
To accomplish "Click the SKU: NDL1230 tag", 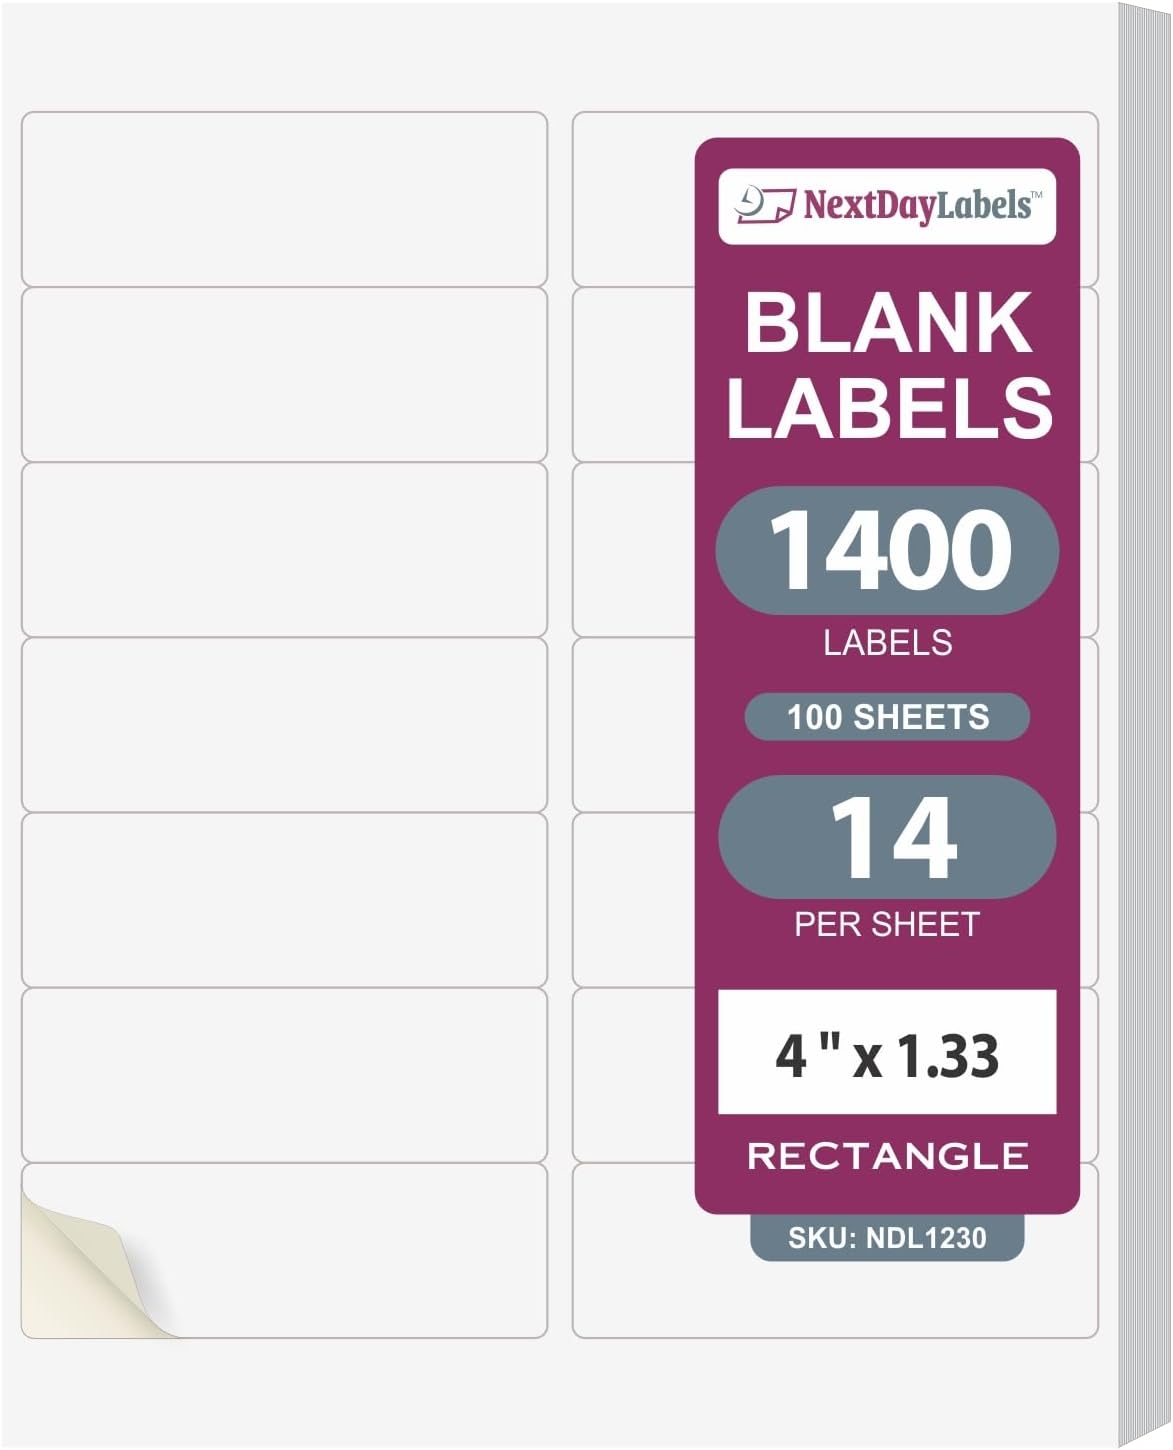I will (x=887, y=1238).
